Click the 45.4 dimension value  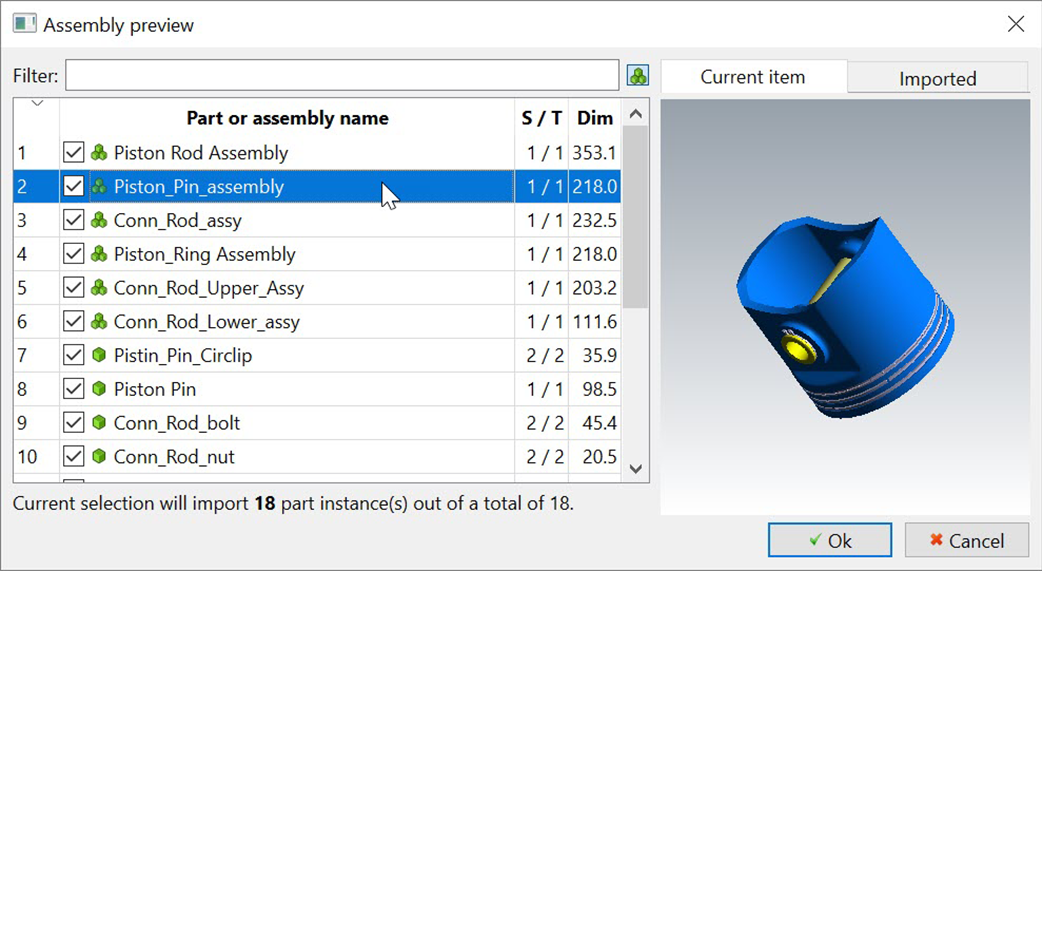point(600,423)
